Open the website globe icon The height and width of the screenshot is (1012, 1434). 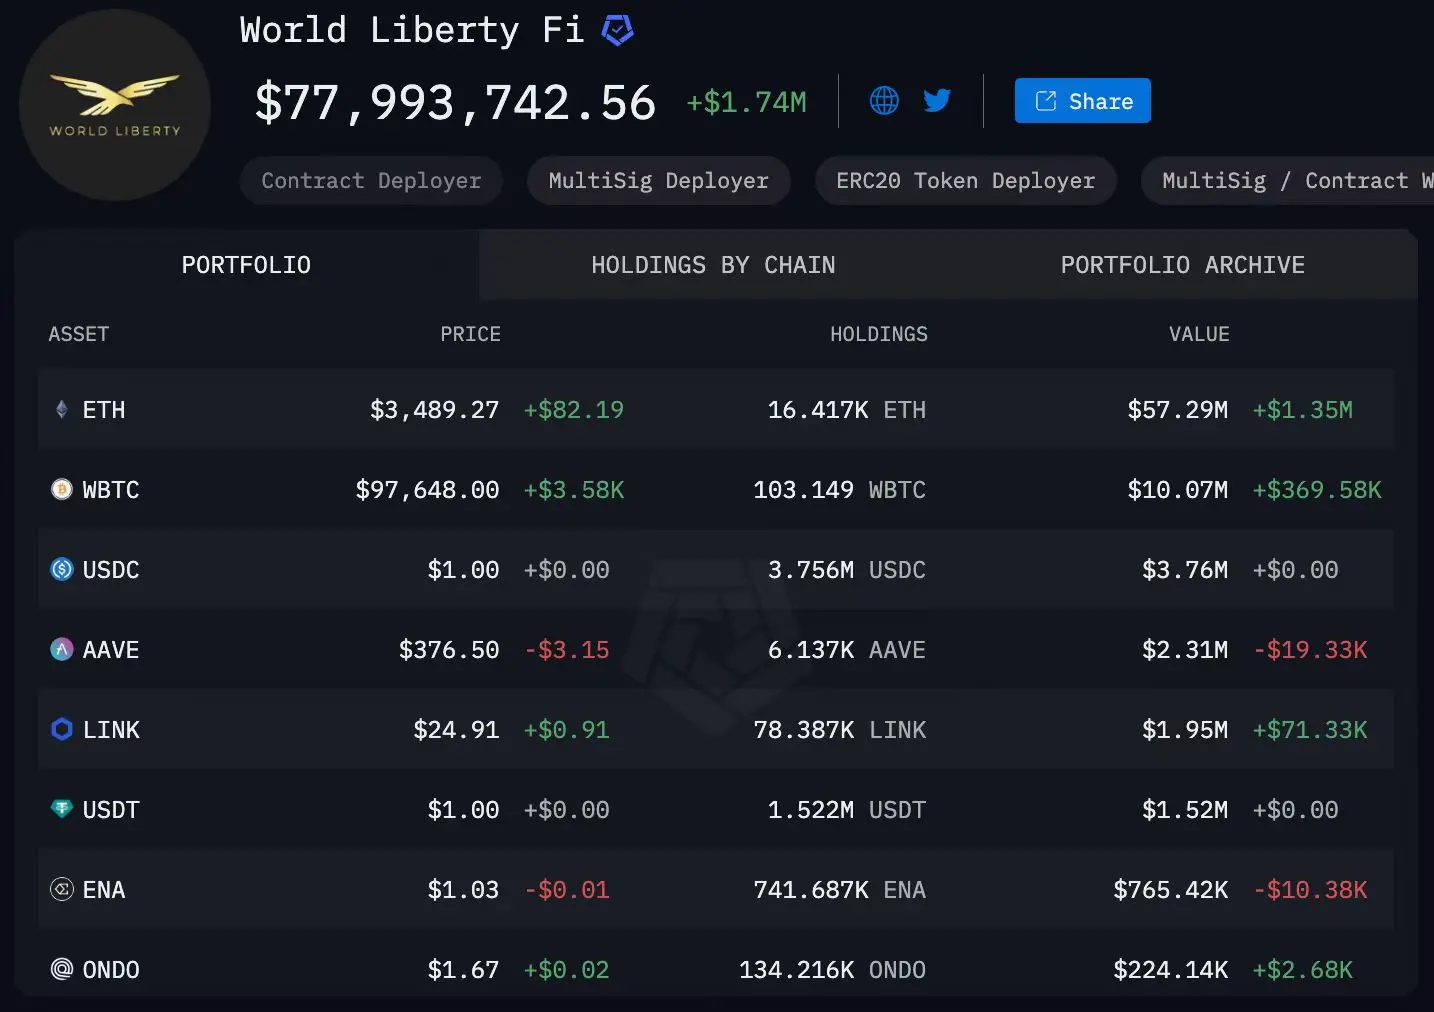pyautogui.click(x=884, y=100)
